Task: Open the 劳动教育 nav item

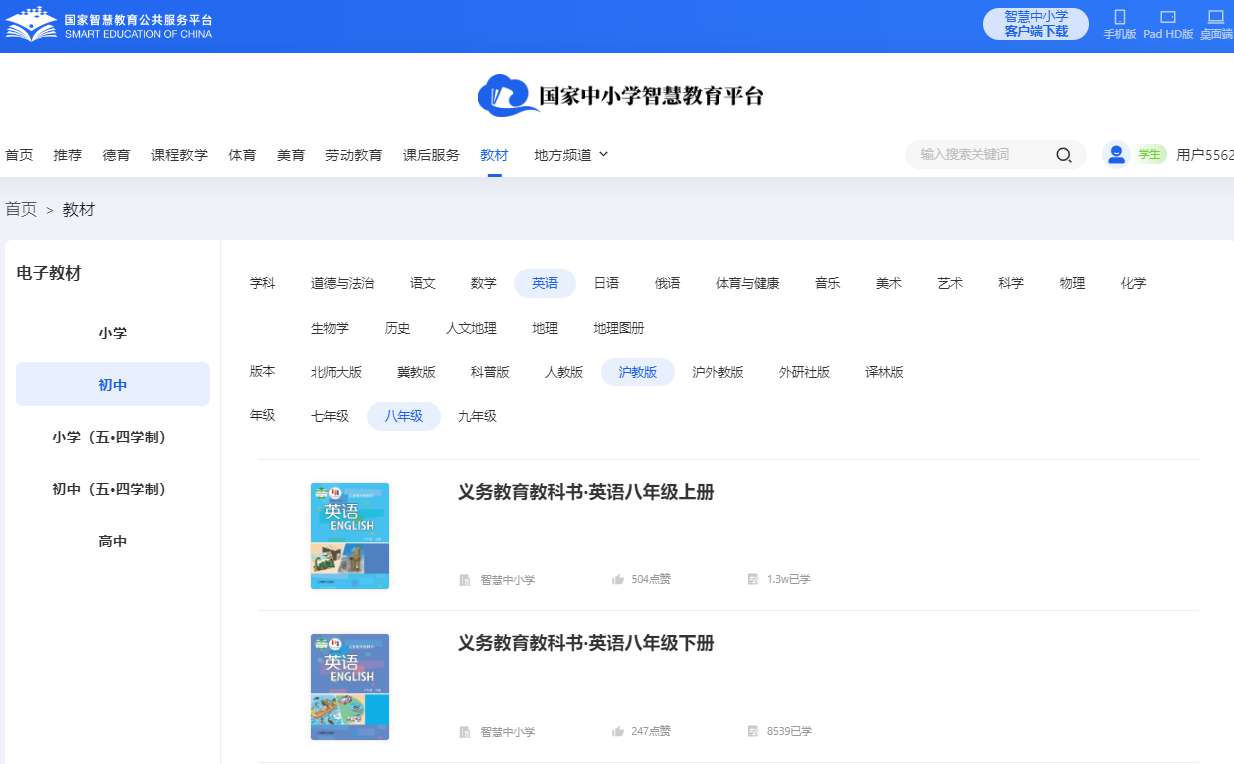Action: pos(353,155)
